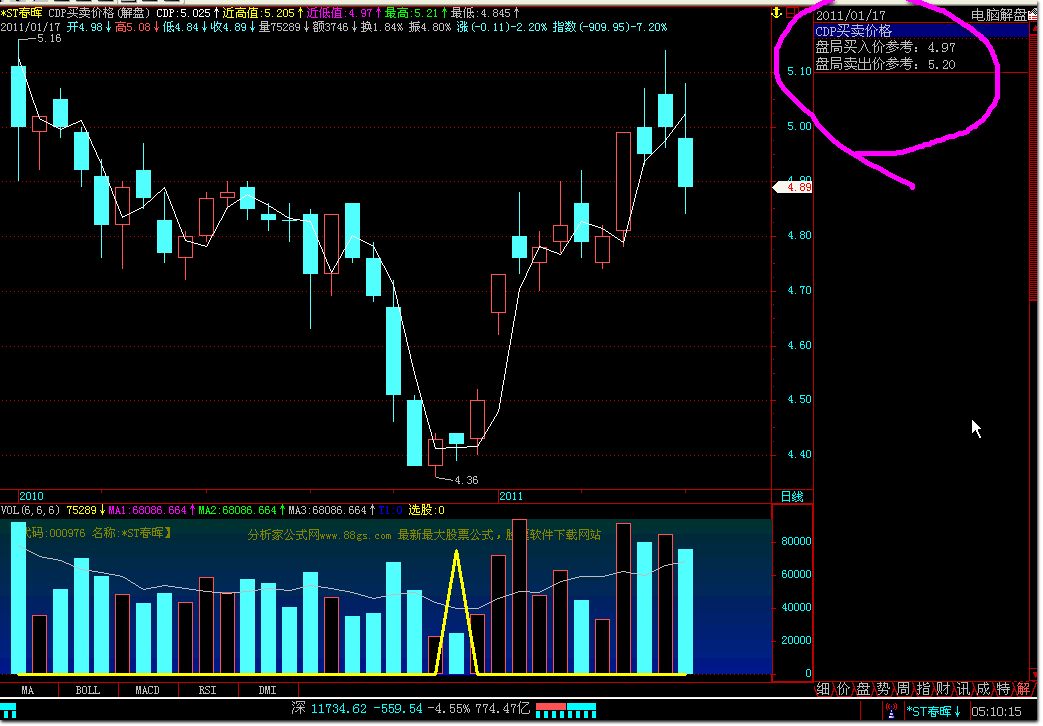Viewport: 1043px width, 726px height.
Task: Click the 涨(-0.11)-2.20% change value
Action: pyautogui.click(x=502, y=27)
